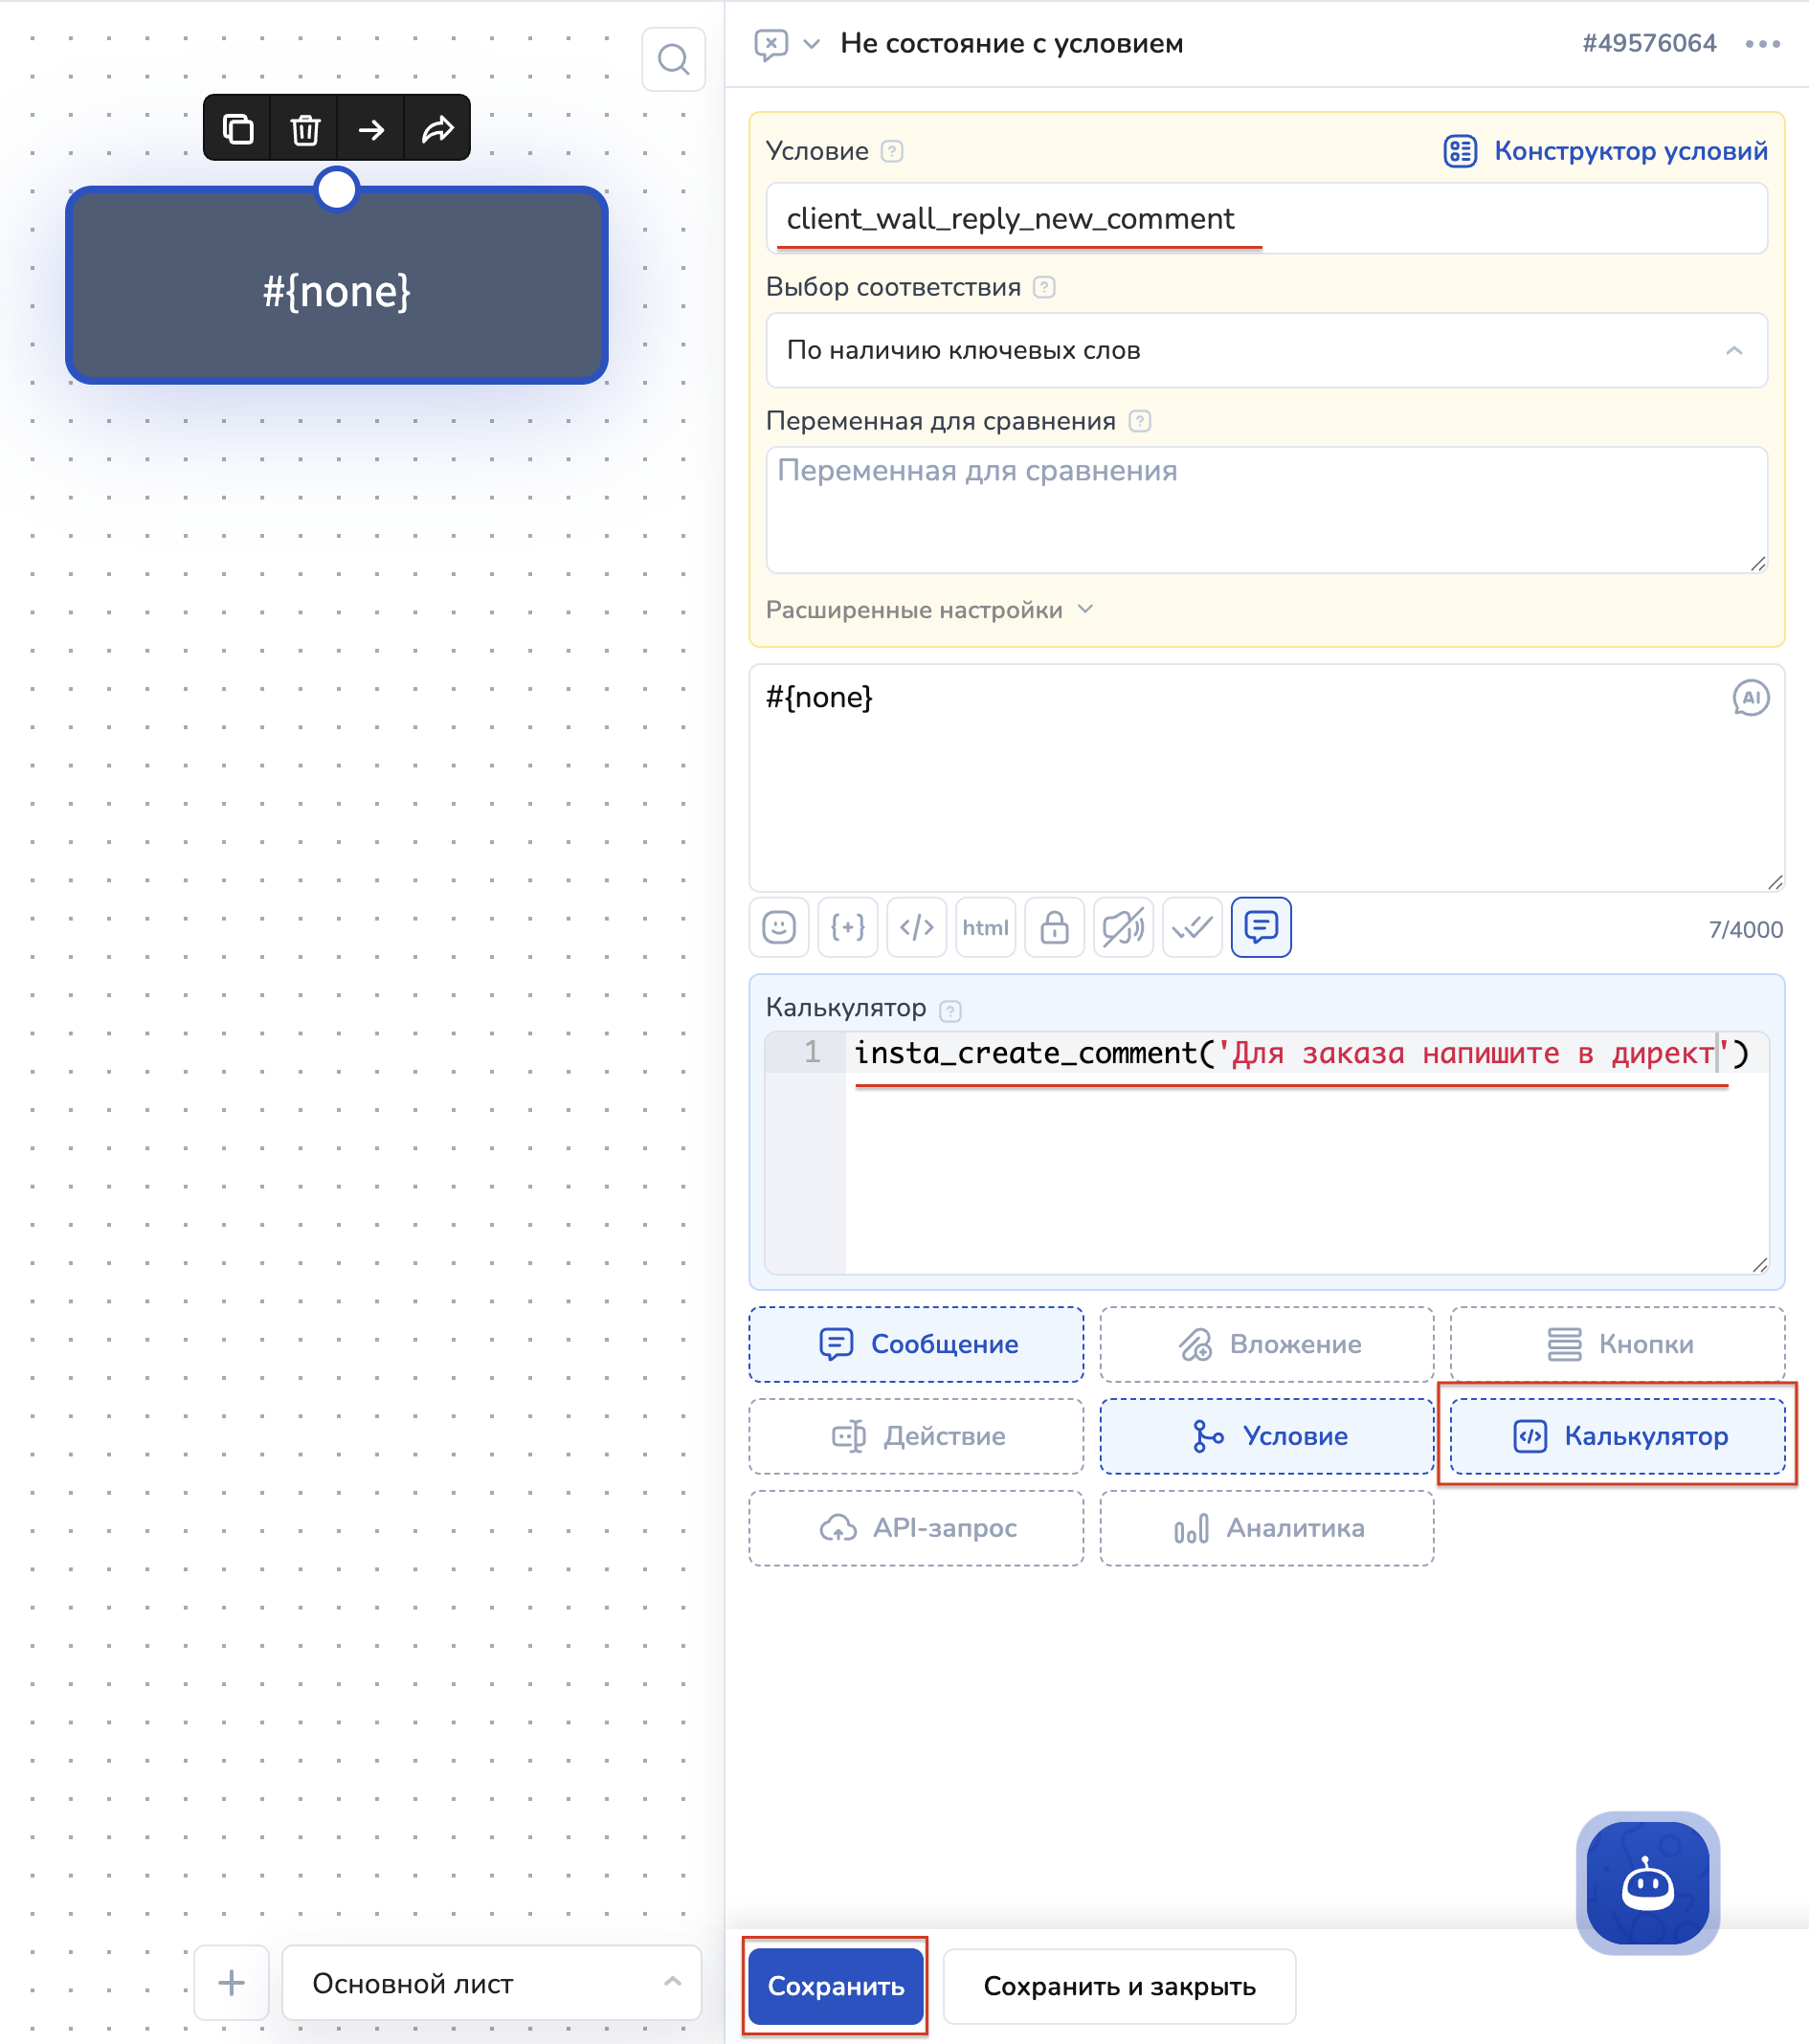Click the share forward arrow icon

[437, 129]
